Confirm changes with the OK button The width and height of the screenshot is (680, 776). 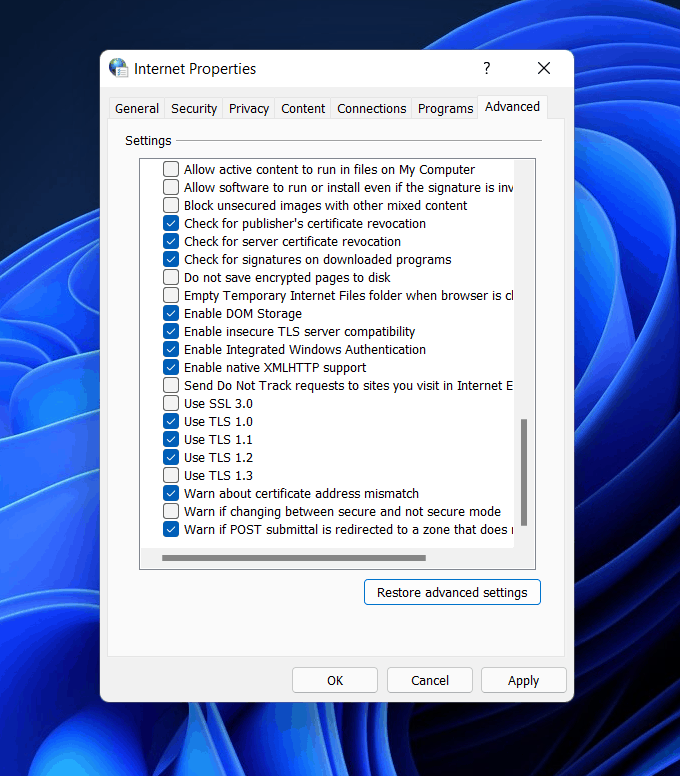335,680
